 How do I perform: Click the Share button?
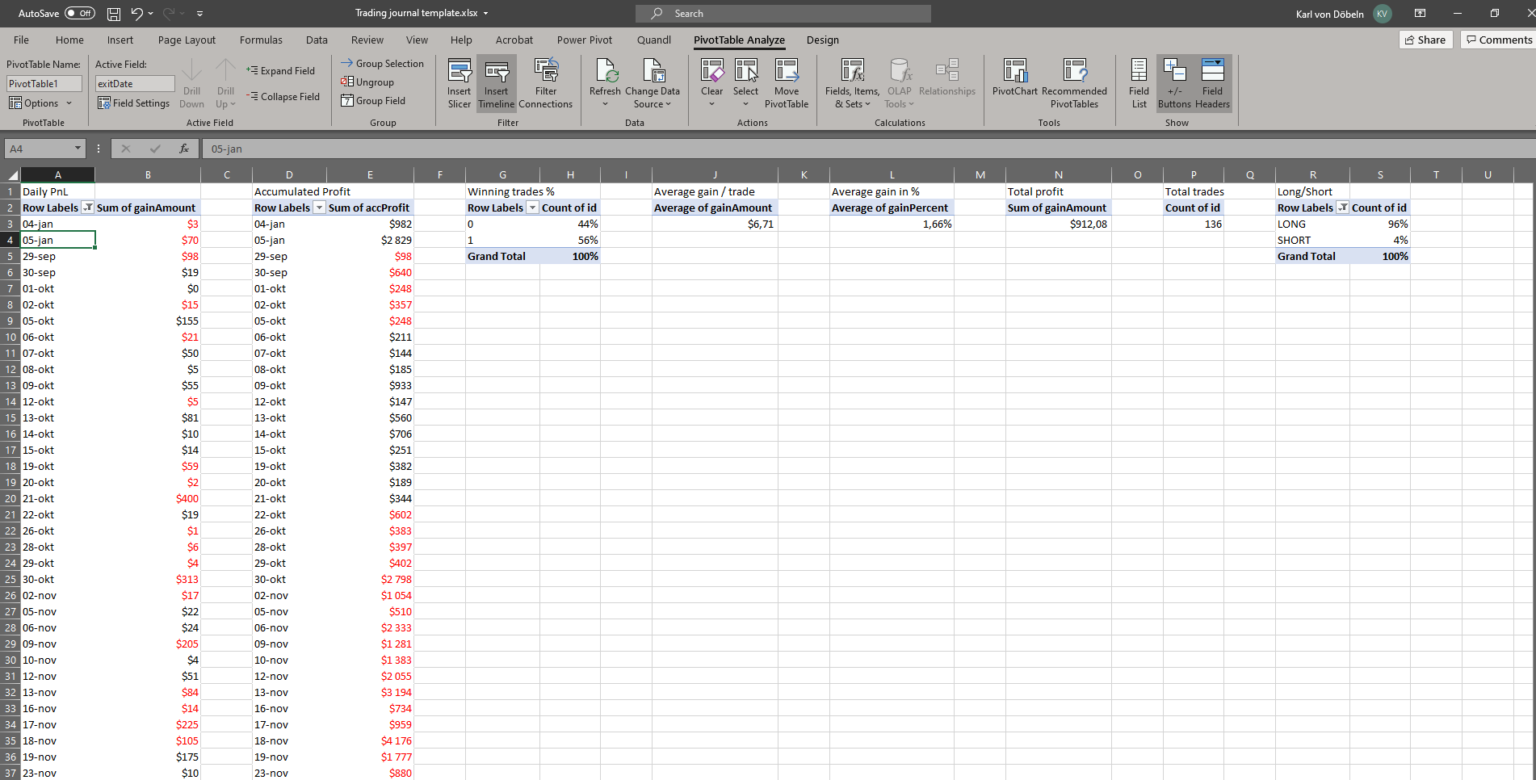(1425, 40)
